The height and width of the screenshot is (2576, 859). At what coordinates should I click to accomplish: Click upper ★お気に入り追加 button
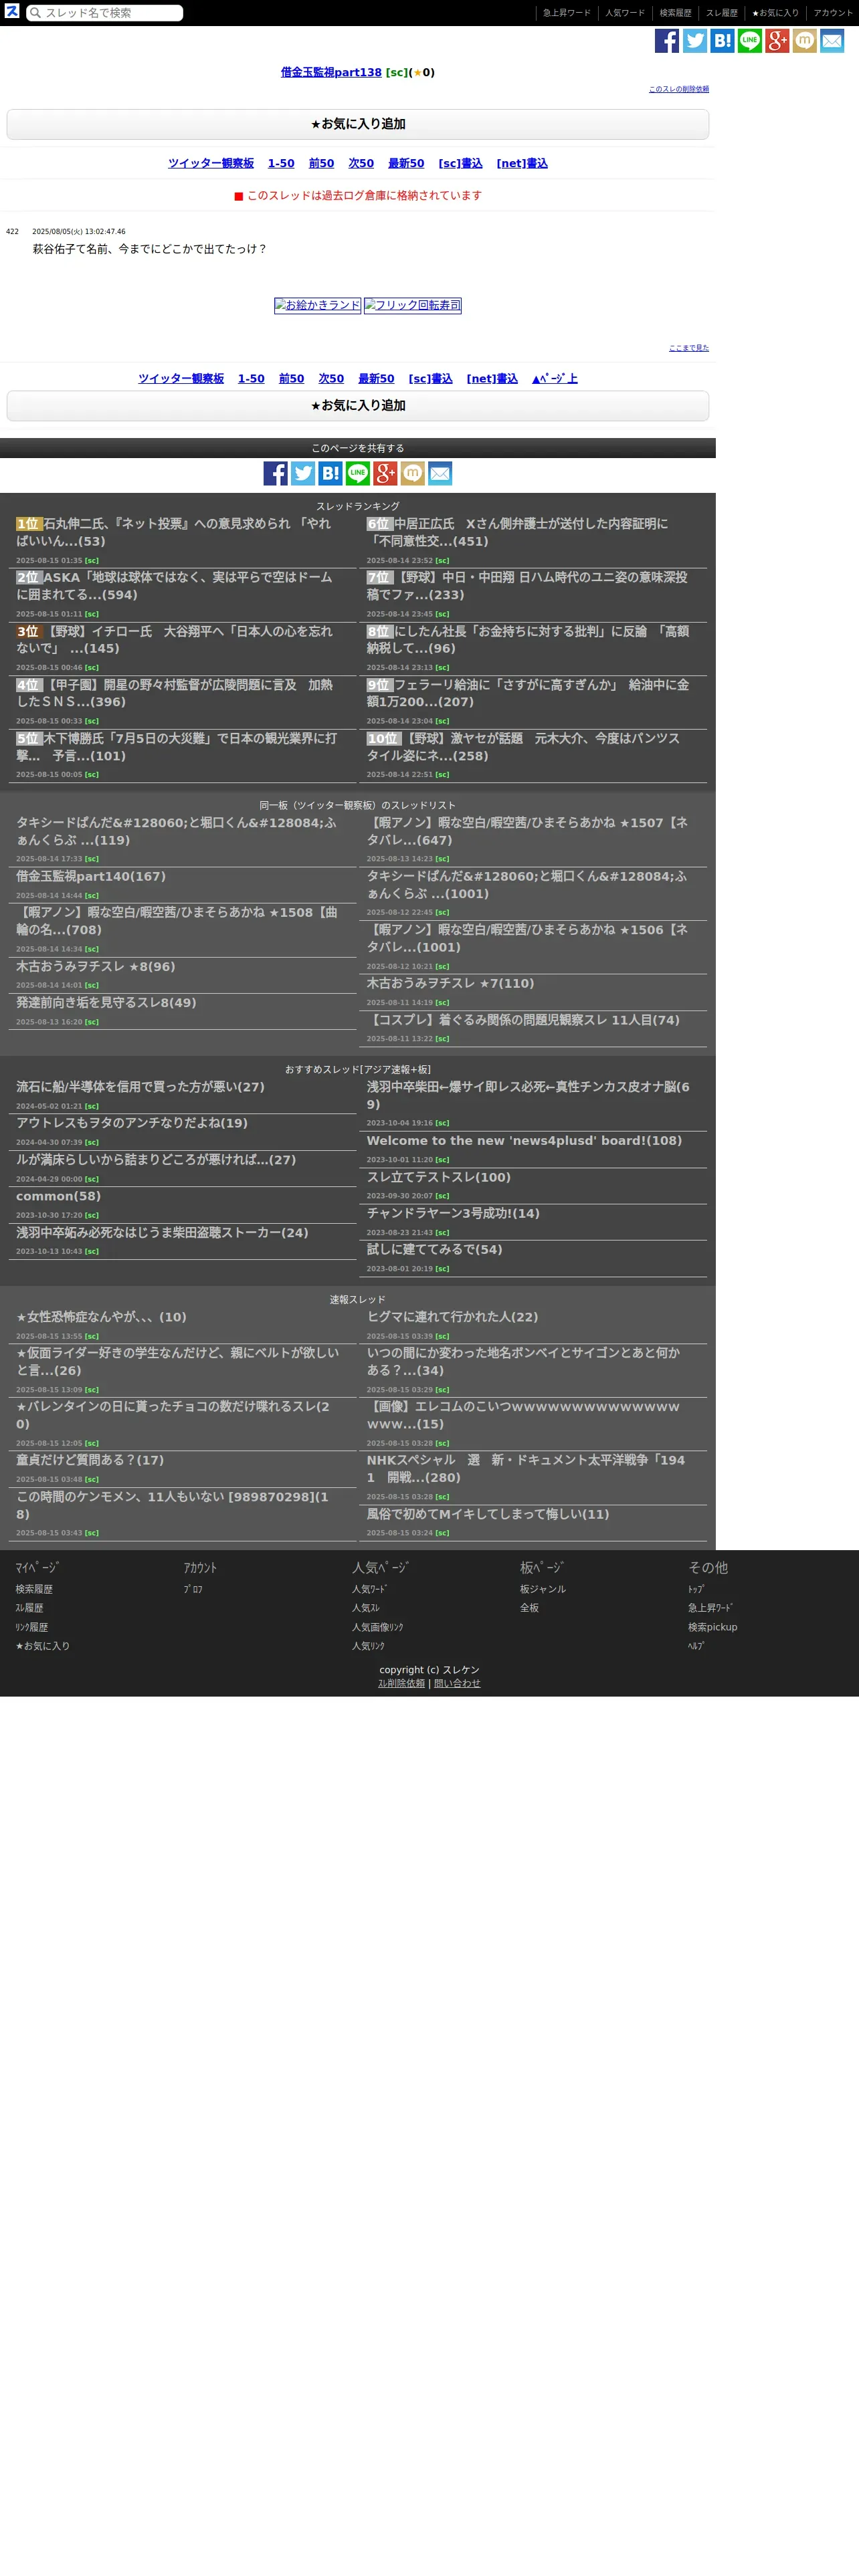tap(358, 124)
